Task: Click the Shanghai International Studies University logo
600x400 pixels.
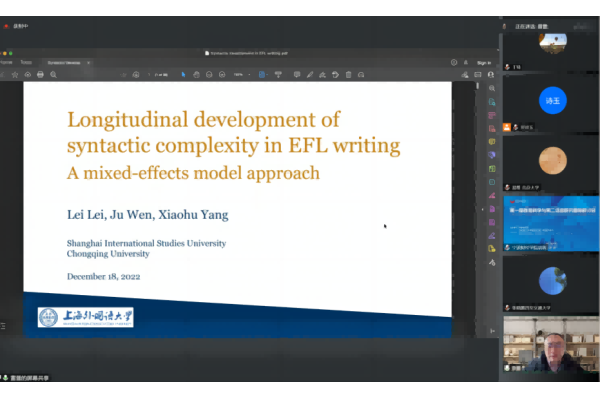Action: click(85, 317)
